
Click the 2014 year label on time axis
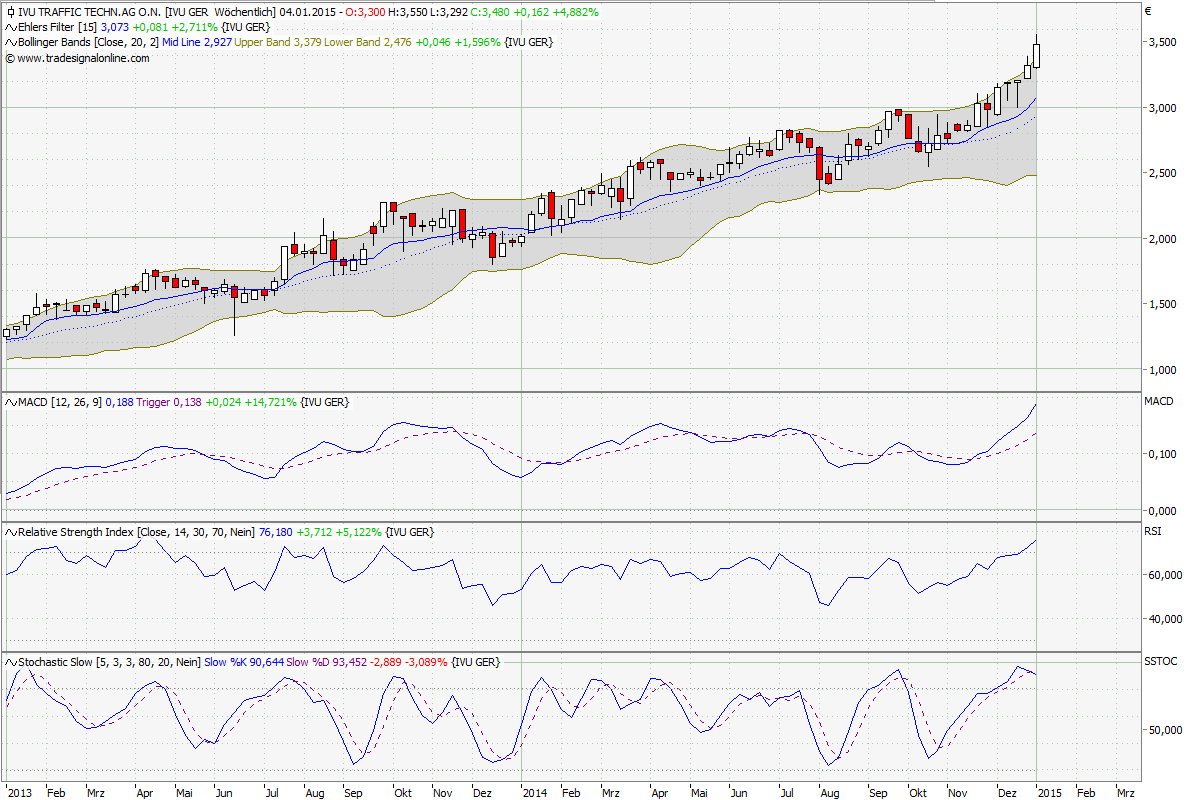pyautogui.click(x=535, y=792)
